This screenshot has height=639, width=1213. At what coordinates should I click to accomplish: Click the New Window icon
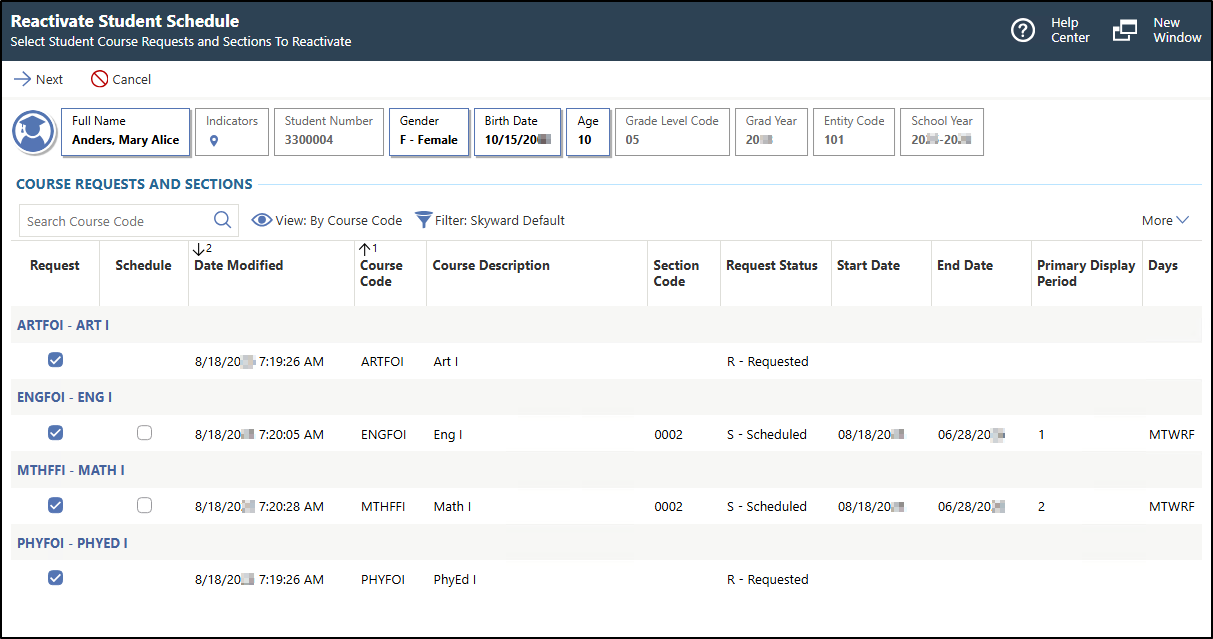1125,31
